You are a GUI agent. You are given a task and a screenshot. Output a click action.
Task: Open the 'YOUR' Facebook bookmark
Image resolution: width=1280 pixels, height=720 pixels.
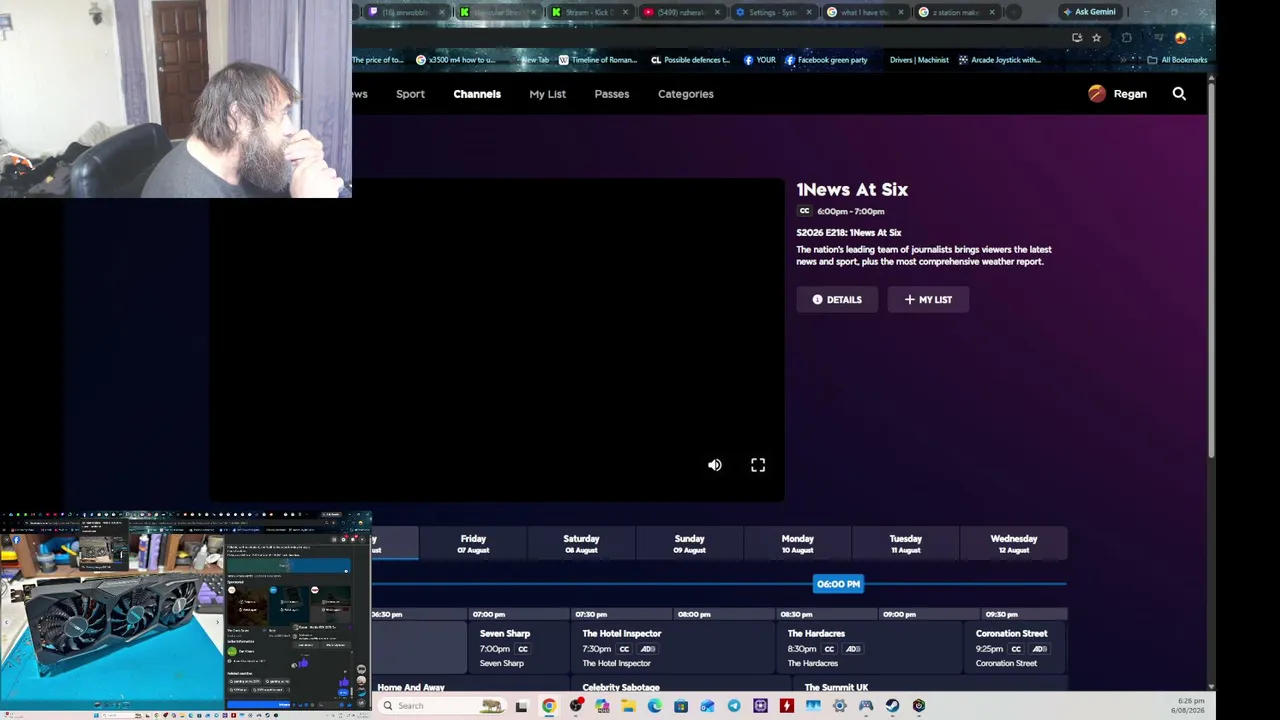[x=760, y=60]
